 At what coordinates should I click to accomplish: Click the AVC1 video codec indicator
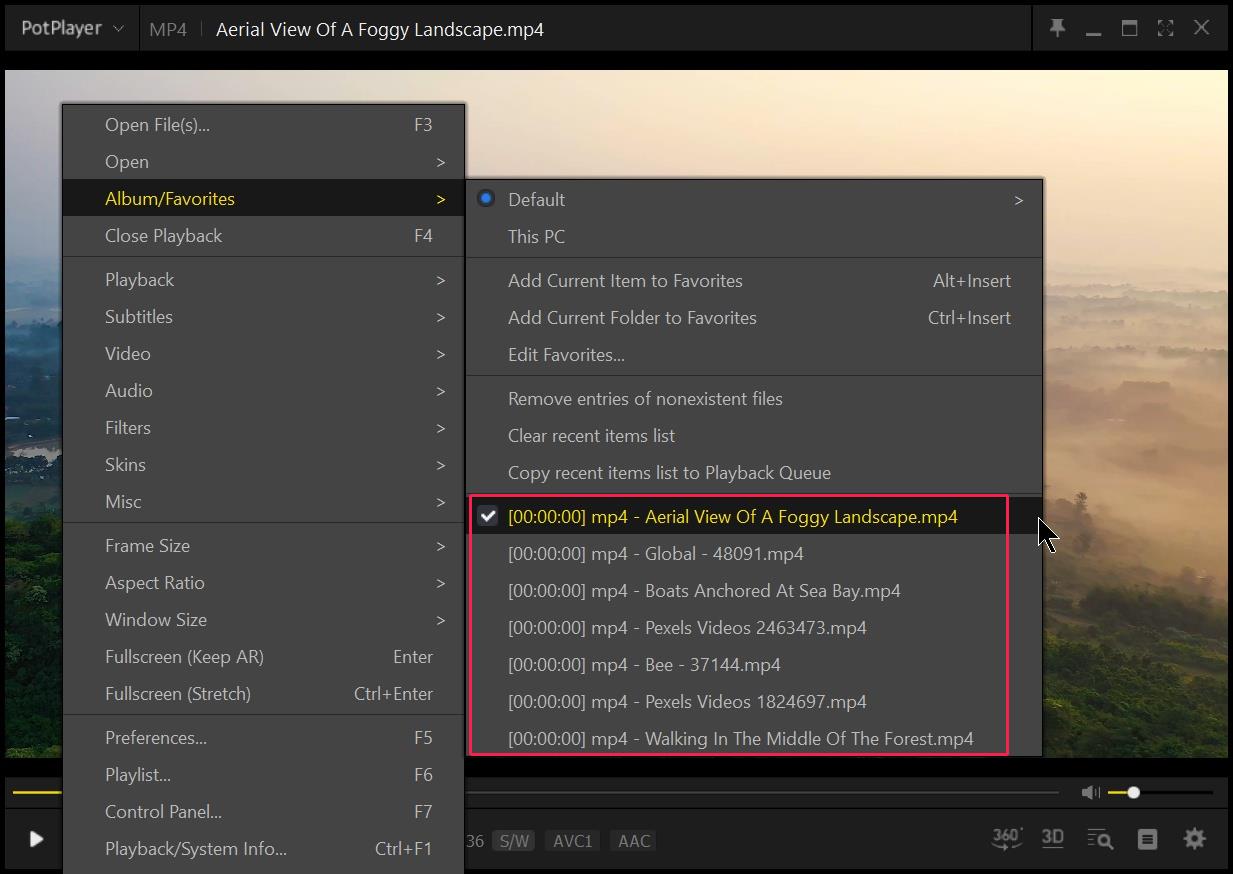572,841
